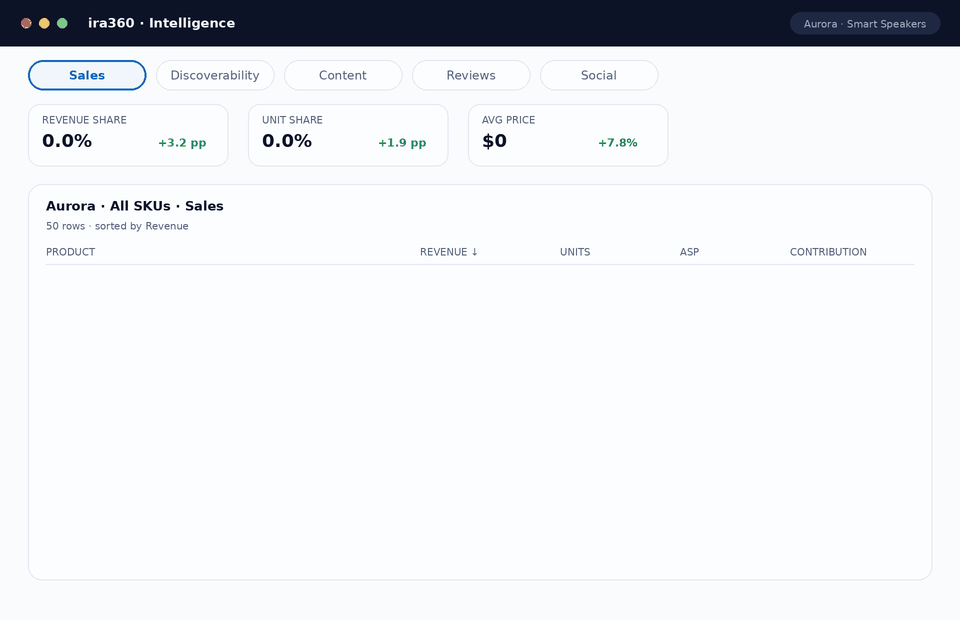
Task: Click the +3.2 pp change value
Action: pos(182,143)
